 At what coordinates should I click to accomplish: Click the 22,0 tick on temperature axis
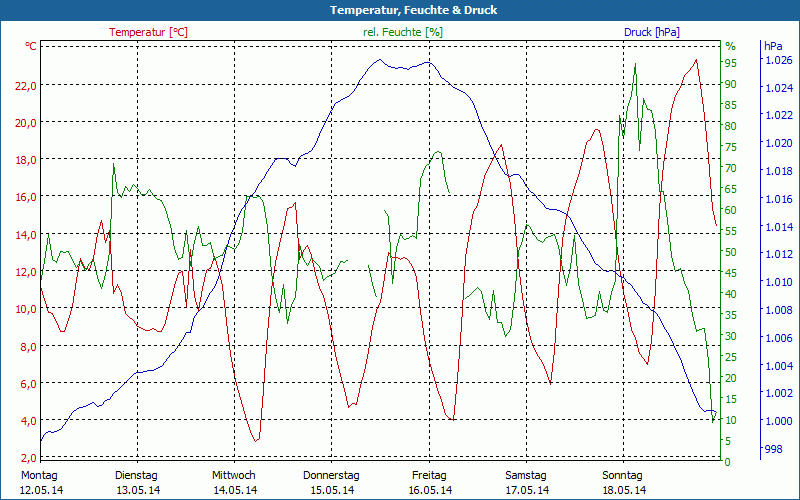click(x=25, y=85)
